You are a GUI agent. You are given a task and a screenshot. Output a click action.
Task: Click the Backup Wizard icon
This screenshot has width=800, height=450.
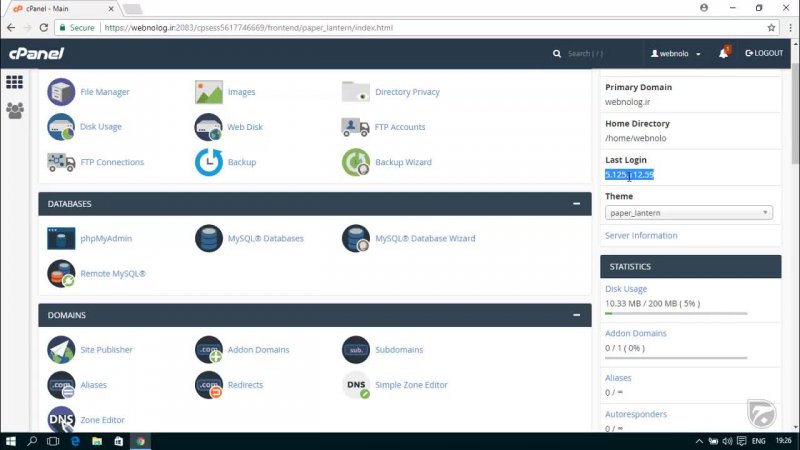click(357, 162)
